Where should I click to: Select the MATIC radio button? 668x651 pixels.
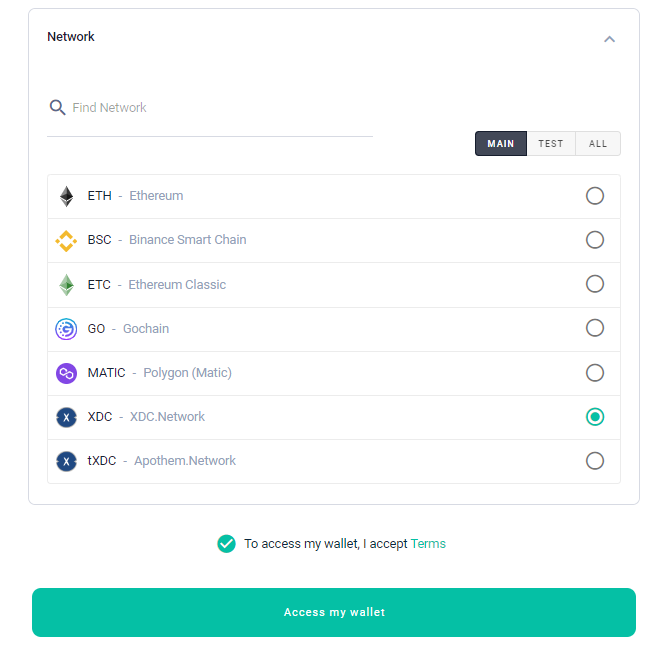pos(595,373)
